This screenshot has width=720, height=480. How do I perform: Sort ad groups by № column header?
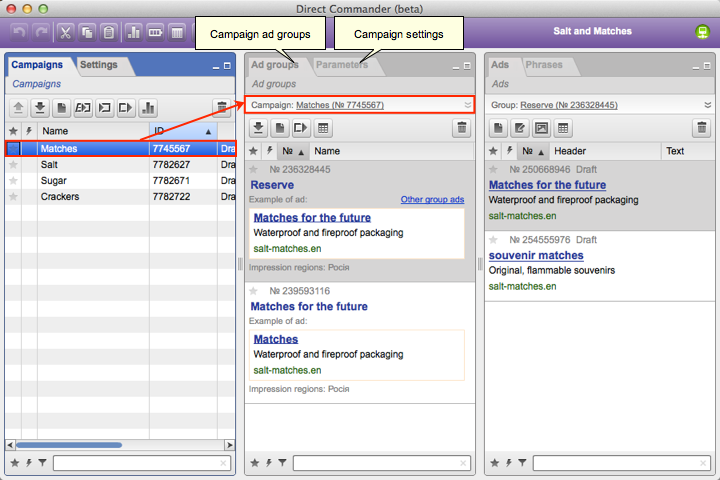pyautogui.click(x=293, y=151)
